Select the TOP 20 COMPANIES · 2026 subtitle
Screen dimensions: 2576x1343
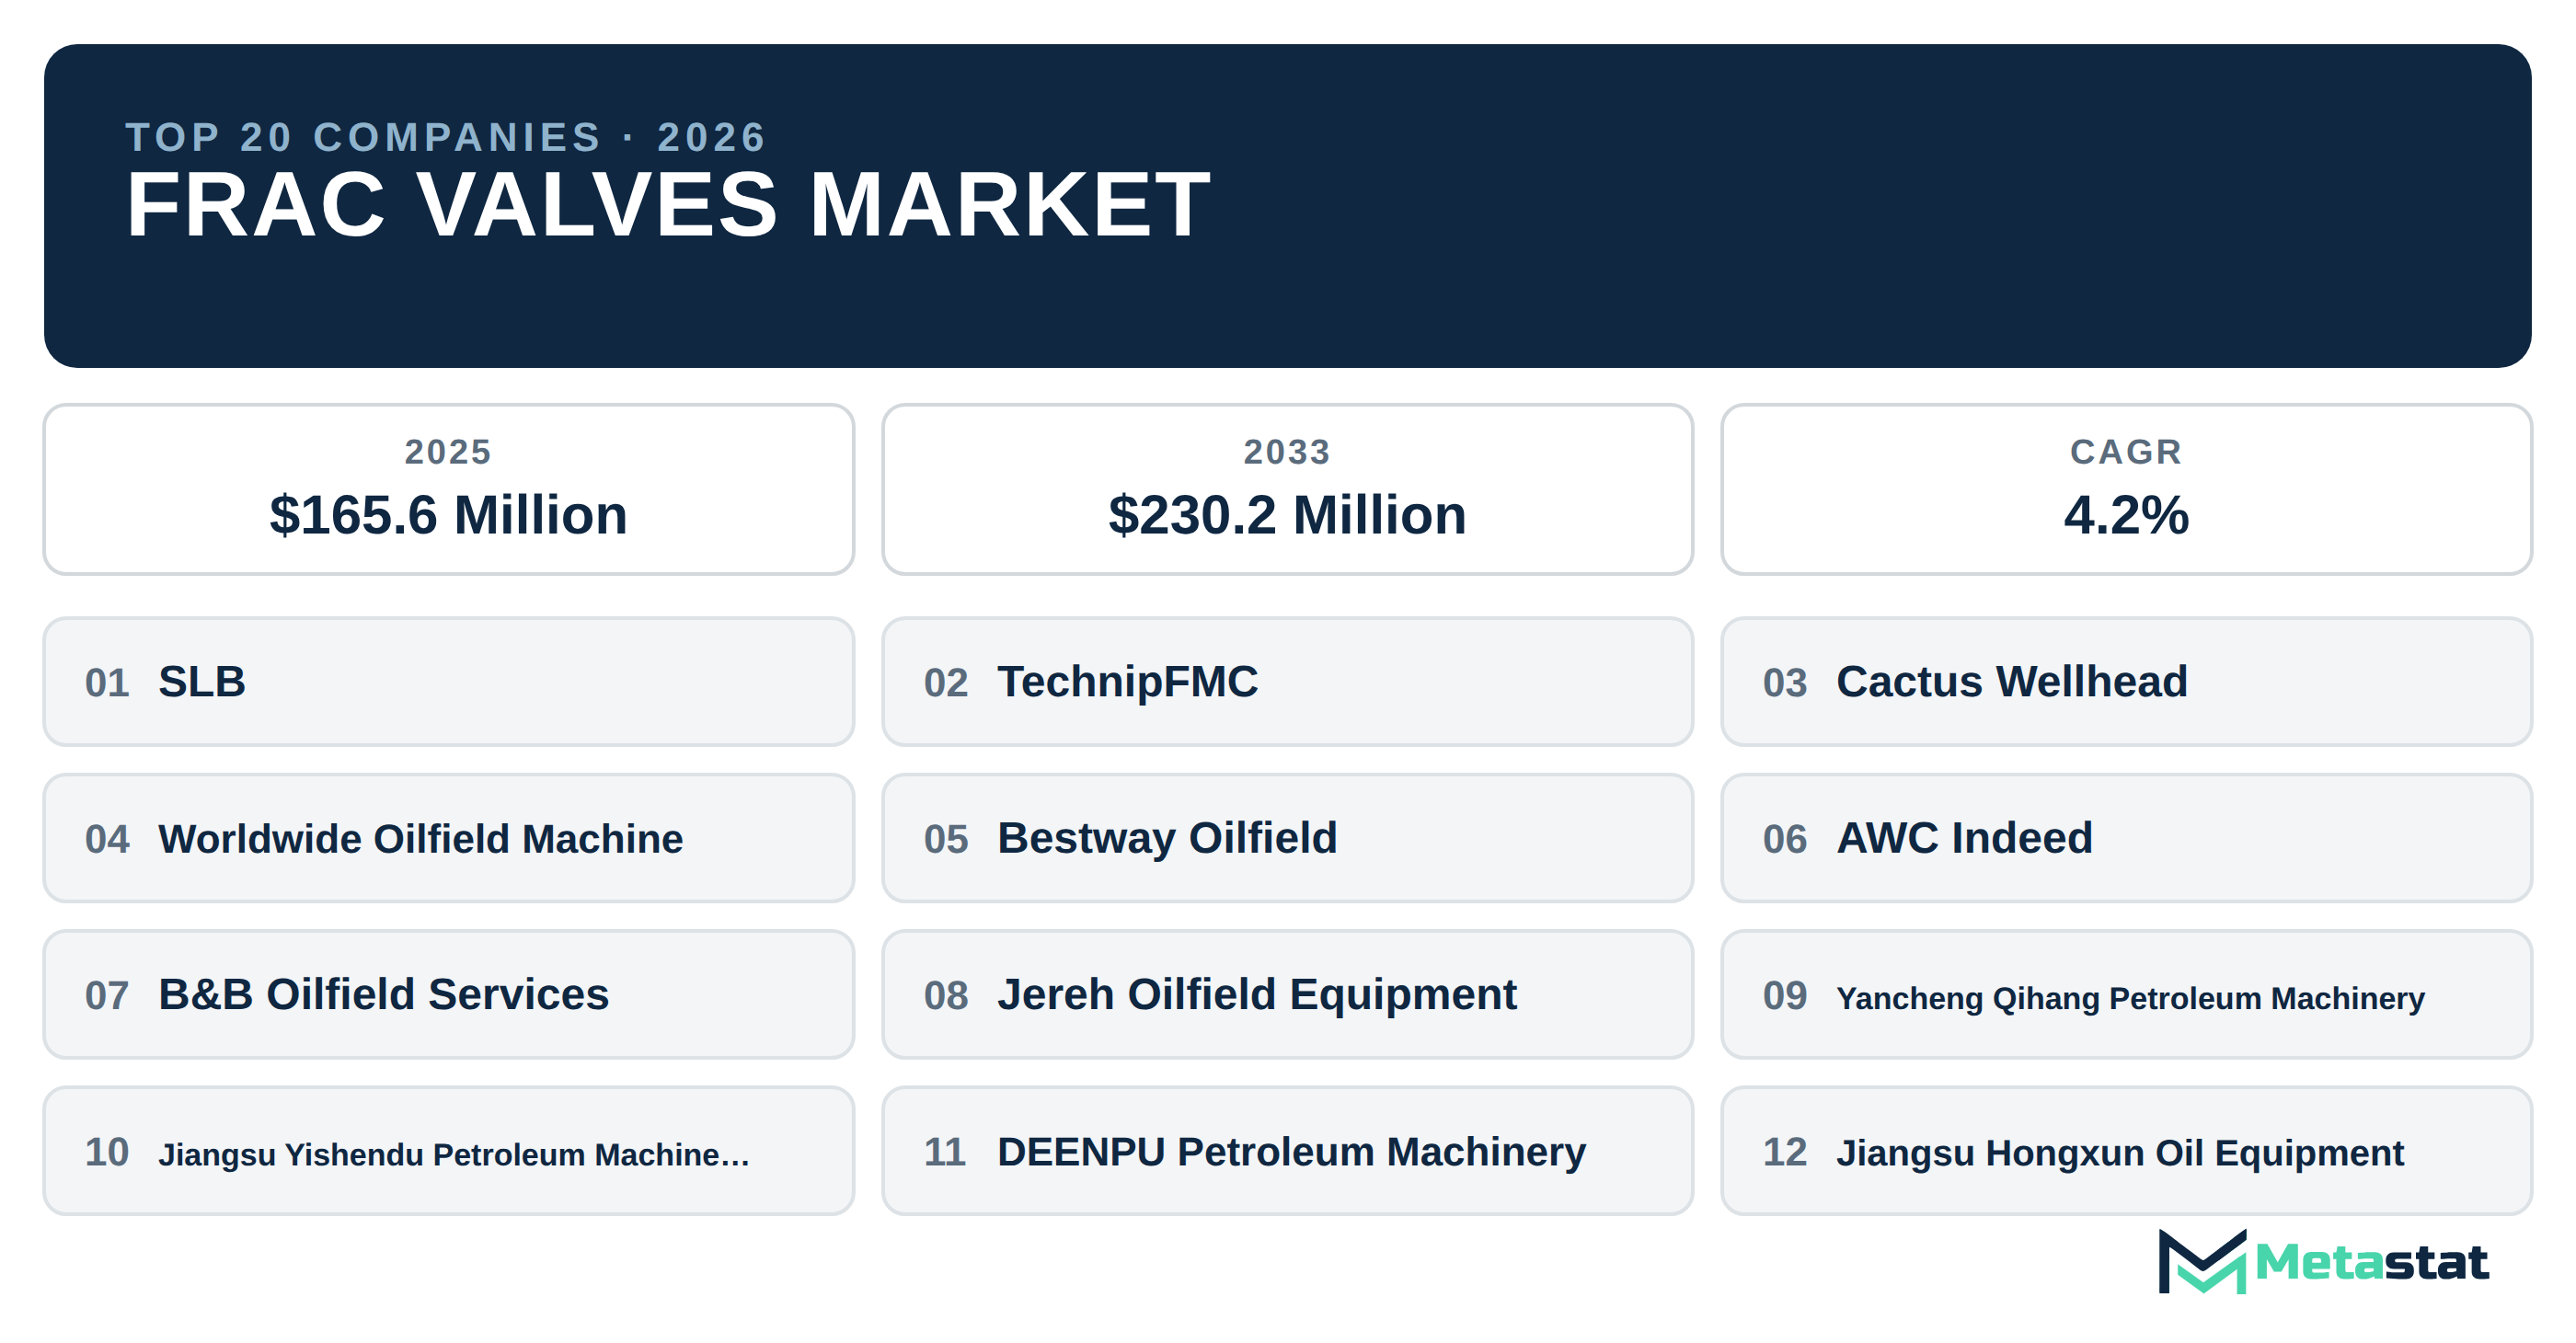(x=446, y=137)
